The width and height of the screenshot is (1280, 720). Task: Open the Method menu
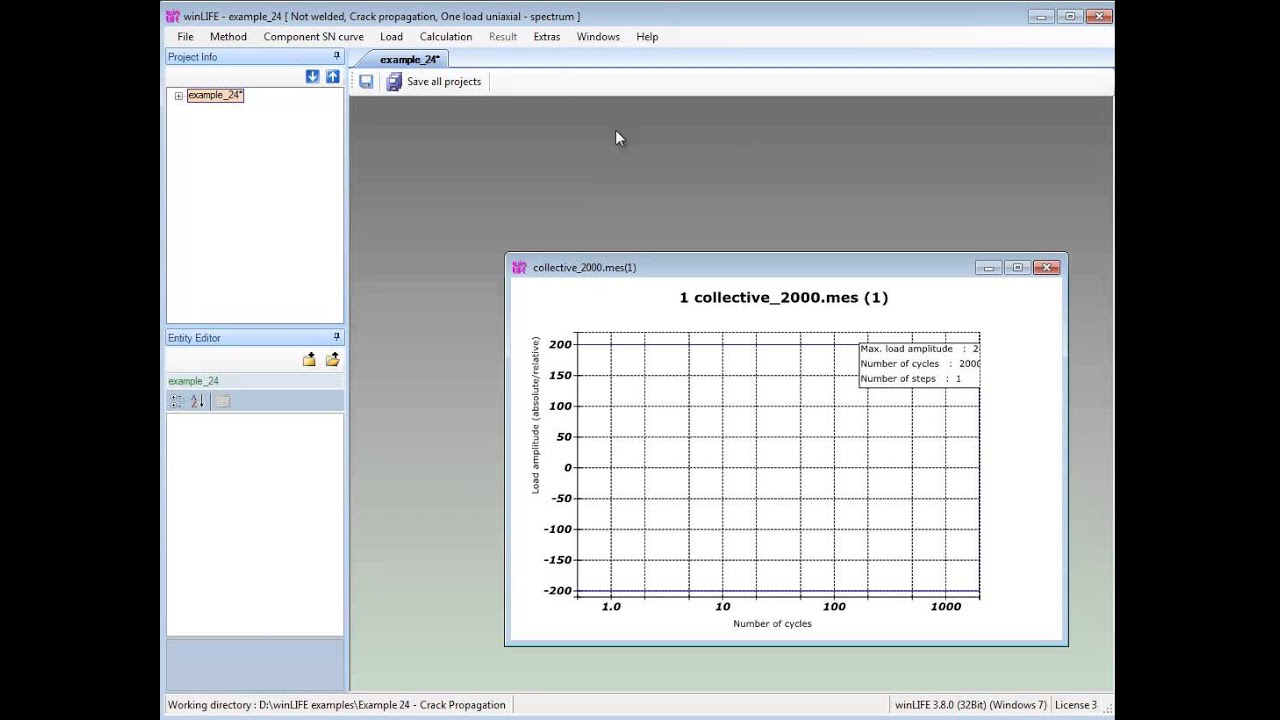pos(228,37)
